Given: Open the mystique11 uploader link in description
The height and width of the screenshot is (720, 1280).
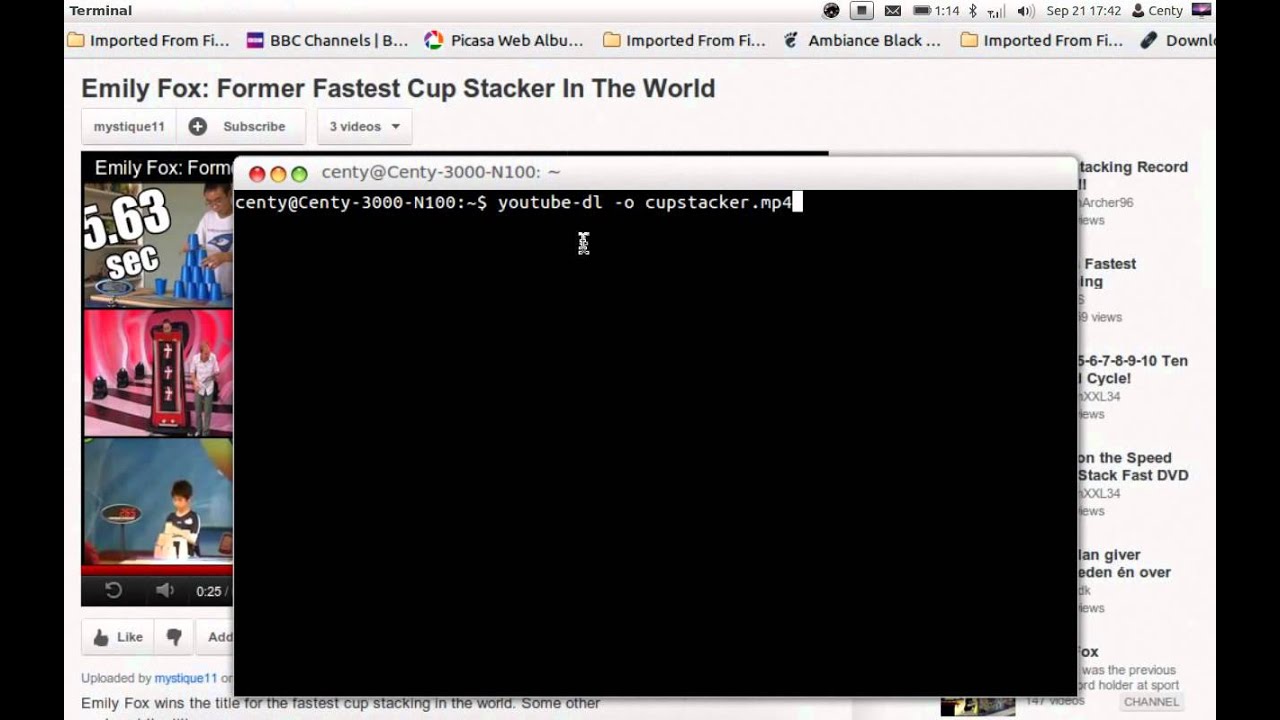Looking at the screenshot, I should [x=185, y=678].
